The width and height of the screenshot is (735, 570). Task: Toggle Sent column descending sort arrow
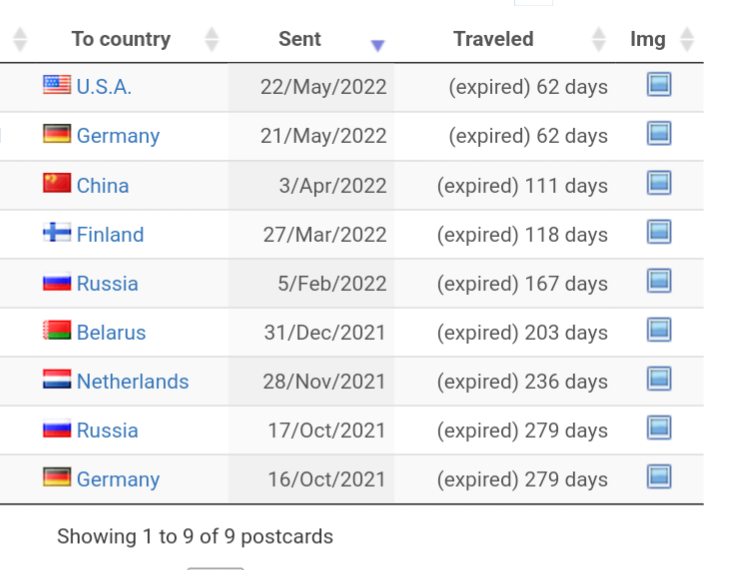pyautogui.click(x=378, y=45)
